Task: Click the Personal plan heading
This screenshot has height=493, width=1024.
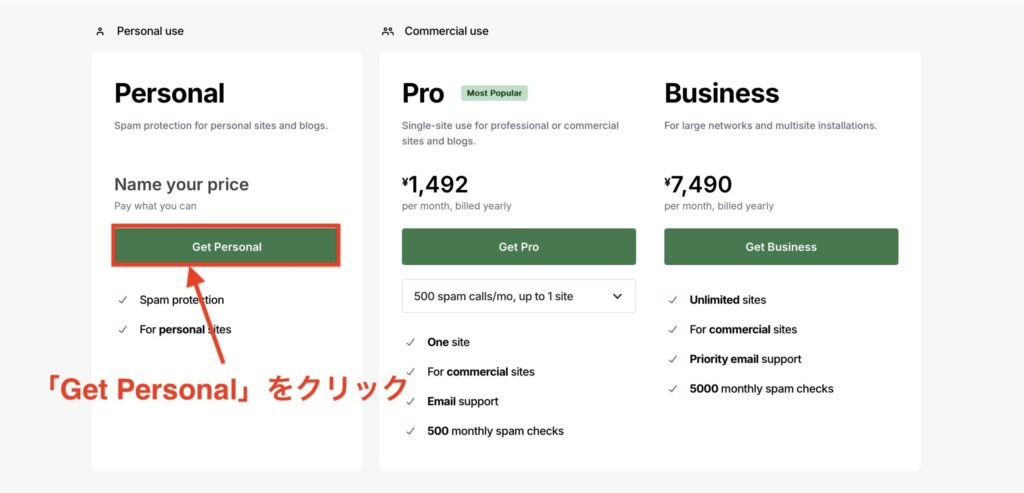Action: click(169, 93)
